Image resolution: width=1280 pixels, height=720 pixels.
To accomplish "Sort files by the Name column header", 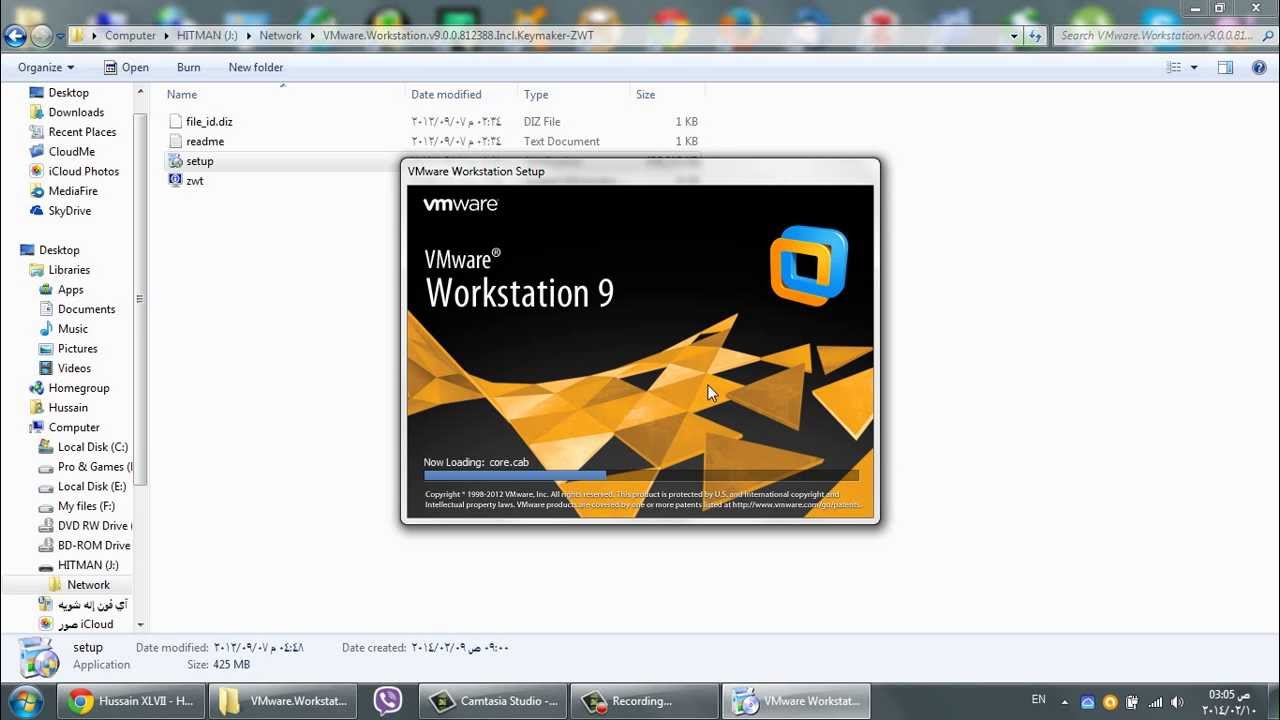I will [x=284, y=94].
